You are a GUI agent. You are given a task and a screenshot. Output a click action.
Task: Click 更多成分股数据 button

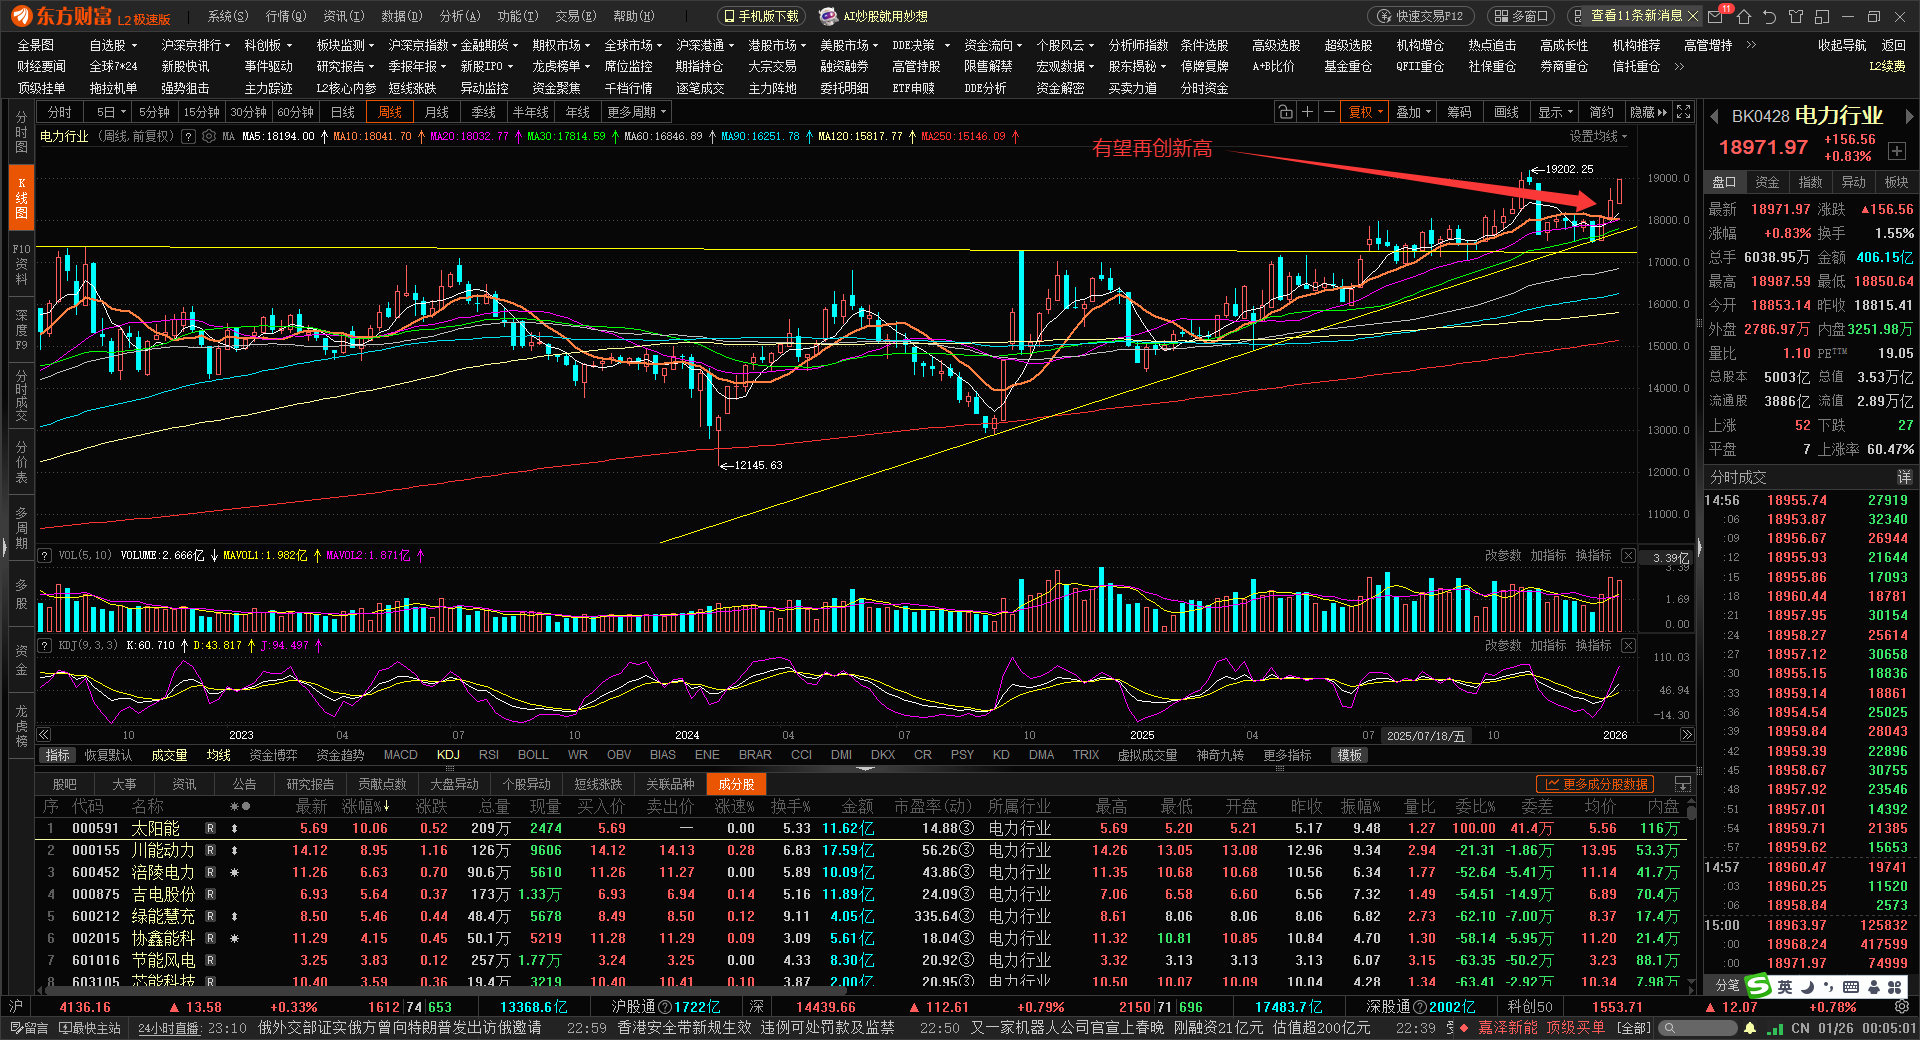click(1596, 785)
